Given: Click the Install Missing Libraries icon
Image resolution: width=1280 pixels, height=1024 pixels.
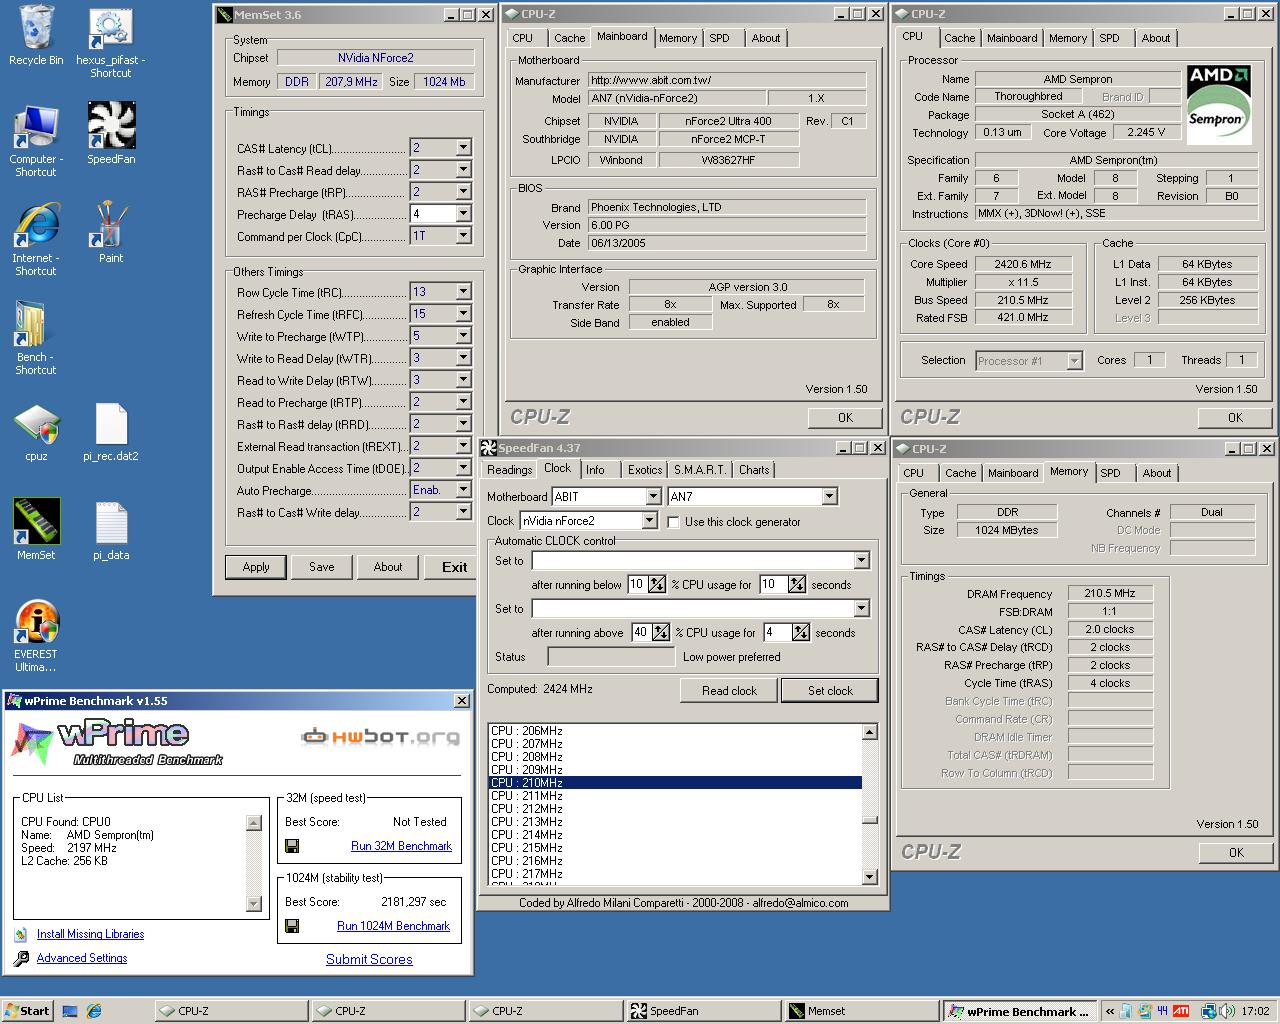Looking at the screenshot, I should (x=21, y=935).
